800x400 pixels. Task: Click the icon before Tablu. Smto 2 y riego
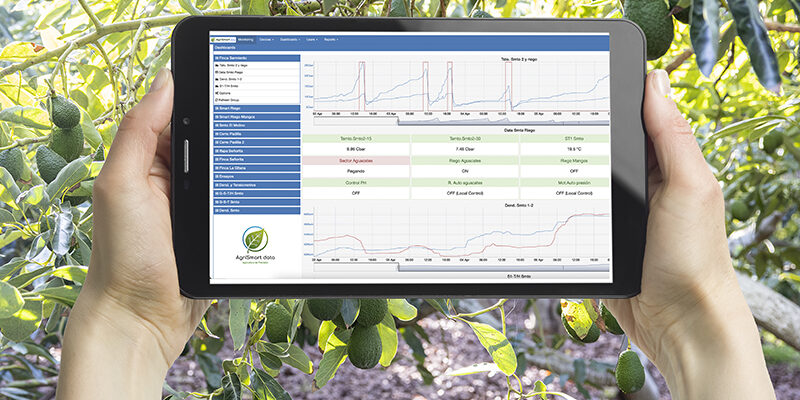(x=218, y=65)
